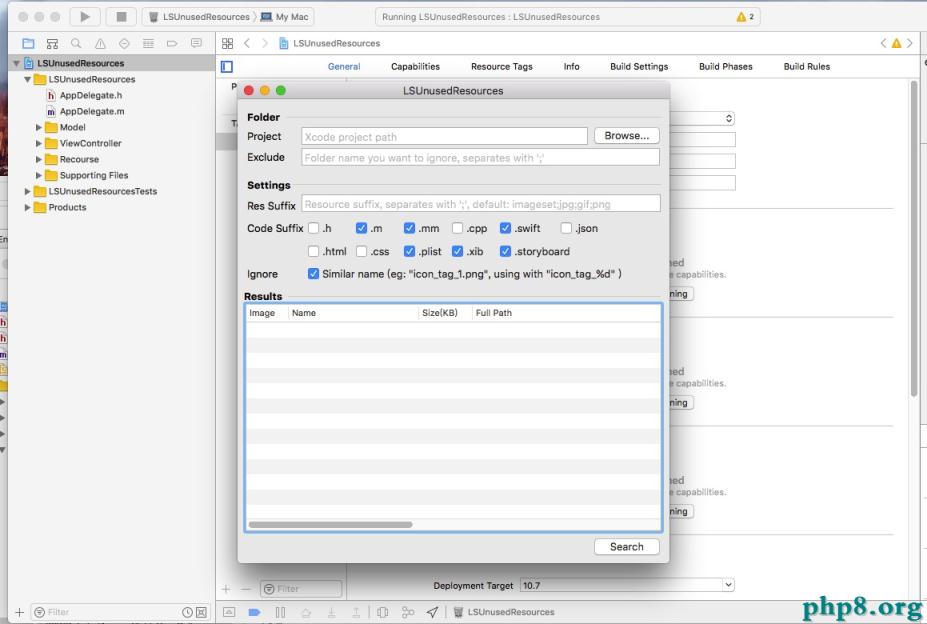Click the results table horizontal scrollbar
Screen dimensions: 927x624
330,524
